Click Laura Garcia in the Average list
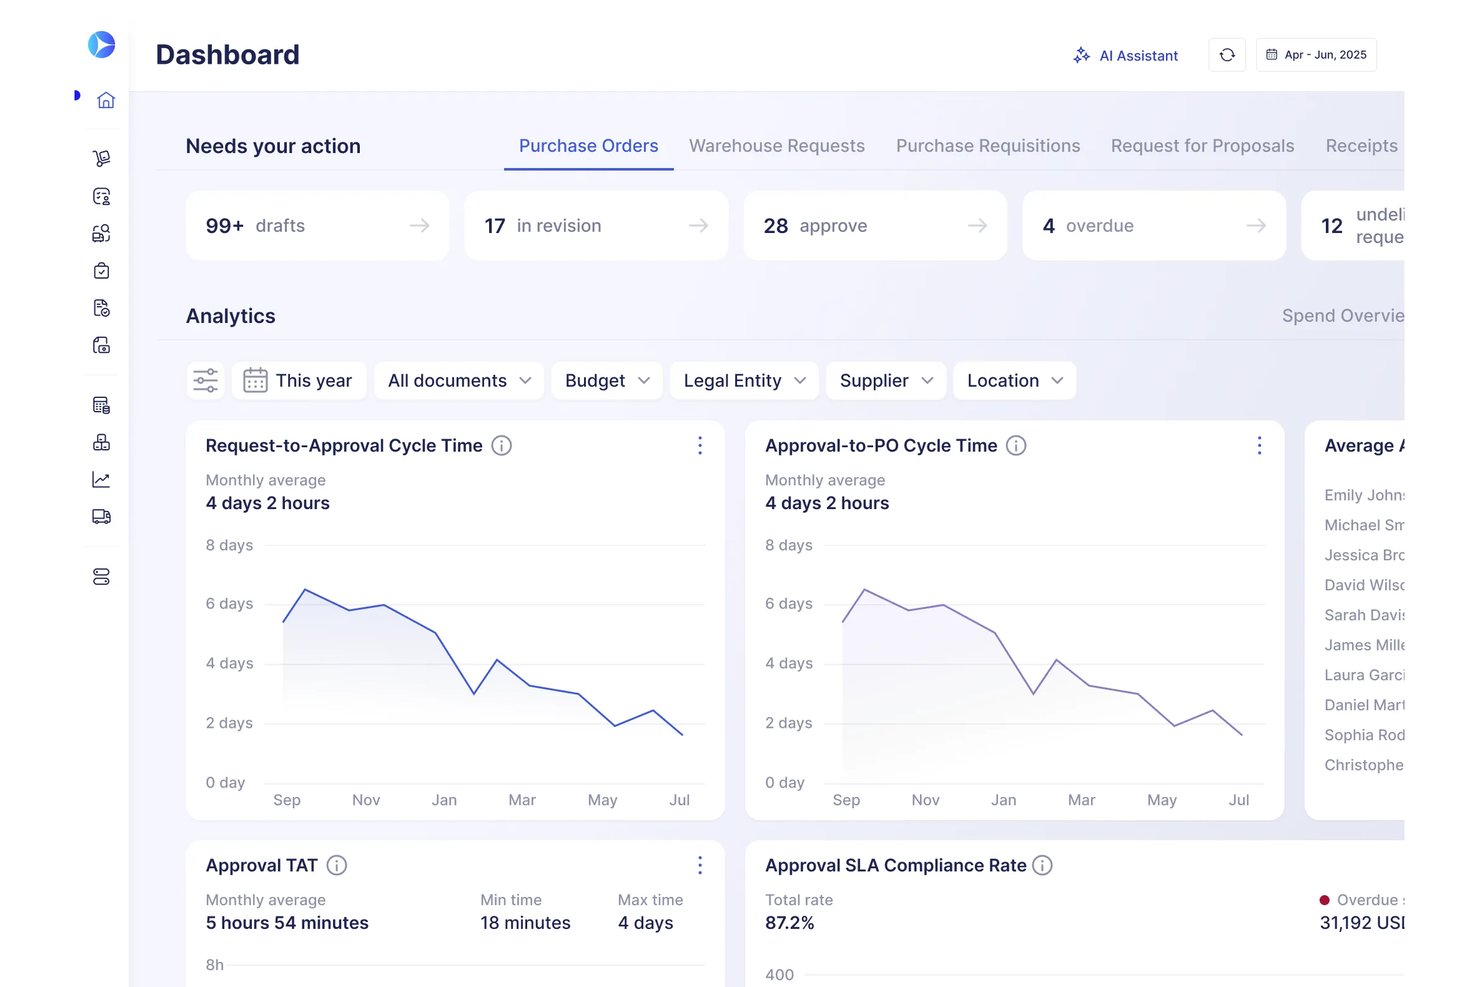Screen dimensions: 1480x987 tap(1364, 675)
